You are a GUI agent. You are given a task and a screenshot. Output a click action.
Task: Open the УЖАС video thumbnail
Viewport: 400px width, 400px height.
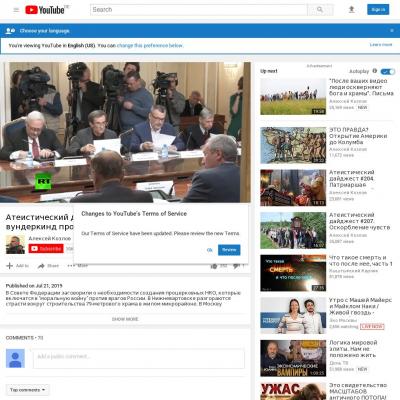coord(293,391)
